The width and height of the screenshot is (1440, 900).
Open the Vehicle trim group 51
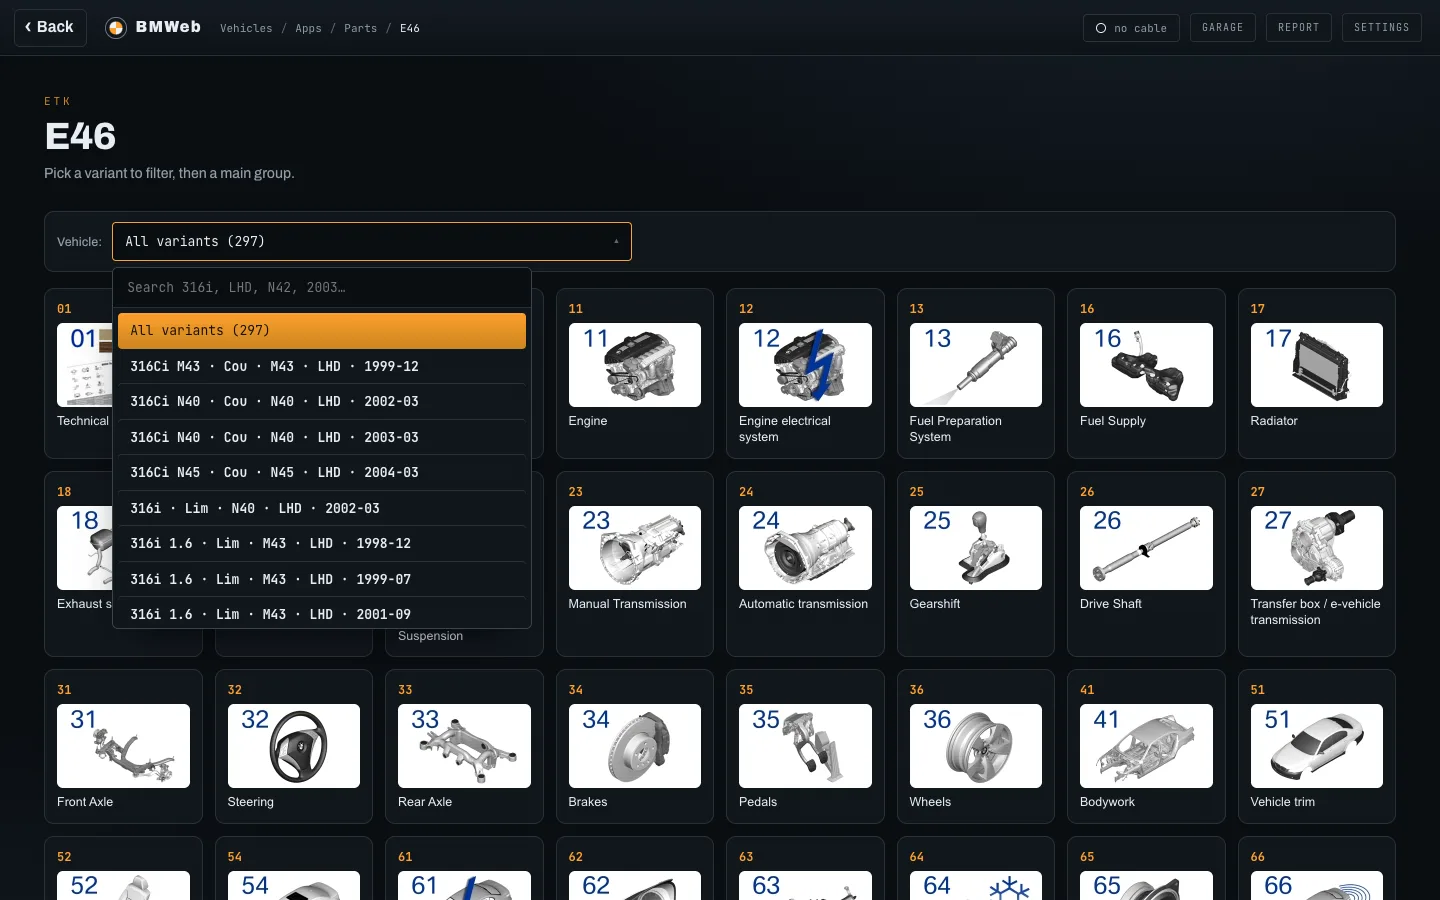(x=1317, y=747)
